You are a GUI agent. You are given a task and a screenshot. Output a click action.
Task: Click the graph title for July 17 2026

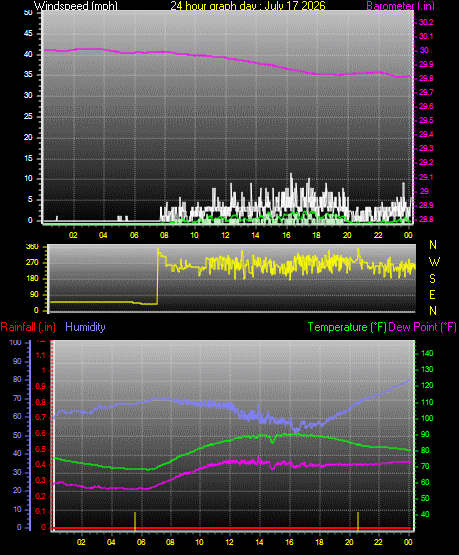click(x=248, y=6)
